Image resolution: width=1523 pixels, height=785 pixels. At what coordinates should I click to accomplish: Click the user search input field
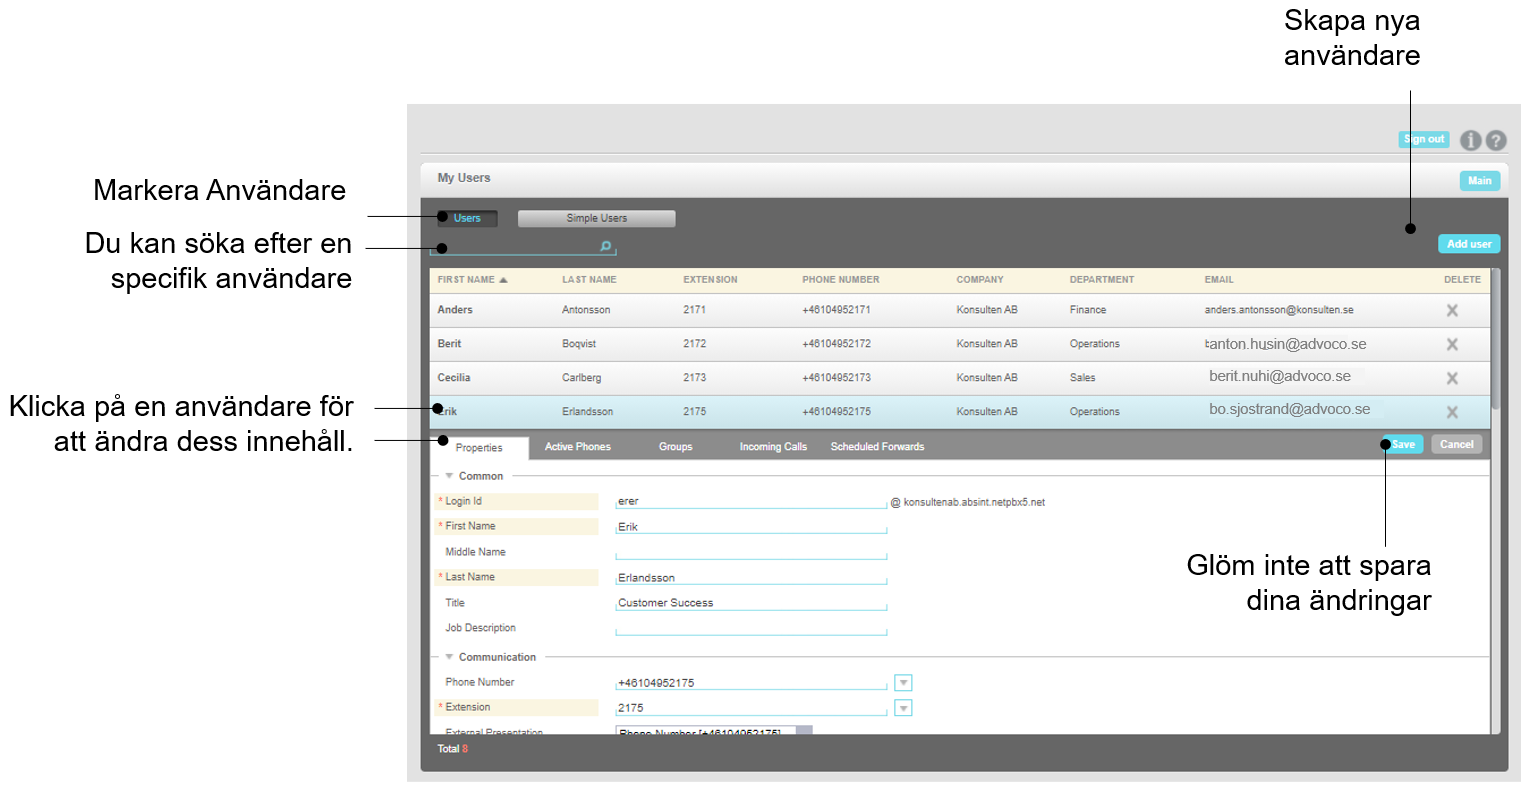point(523,247)
